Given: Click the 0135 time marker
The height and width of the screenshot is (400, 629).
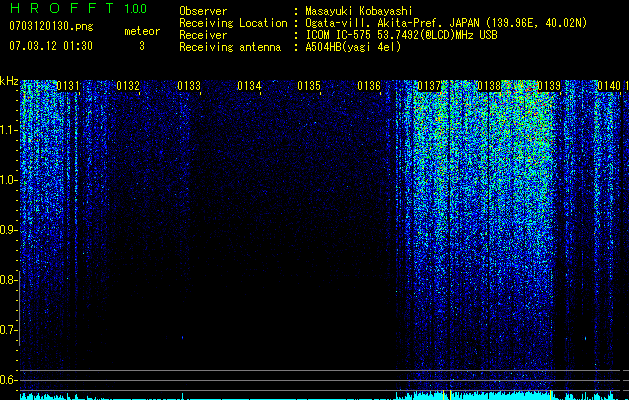Looking at the screenshot, I should [309, 86].
